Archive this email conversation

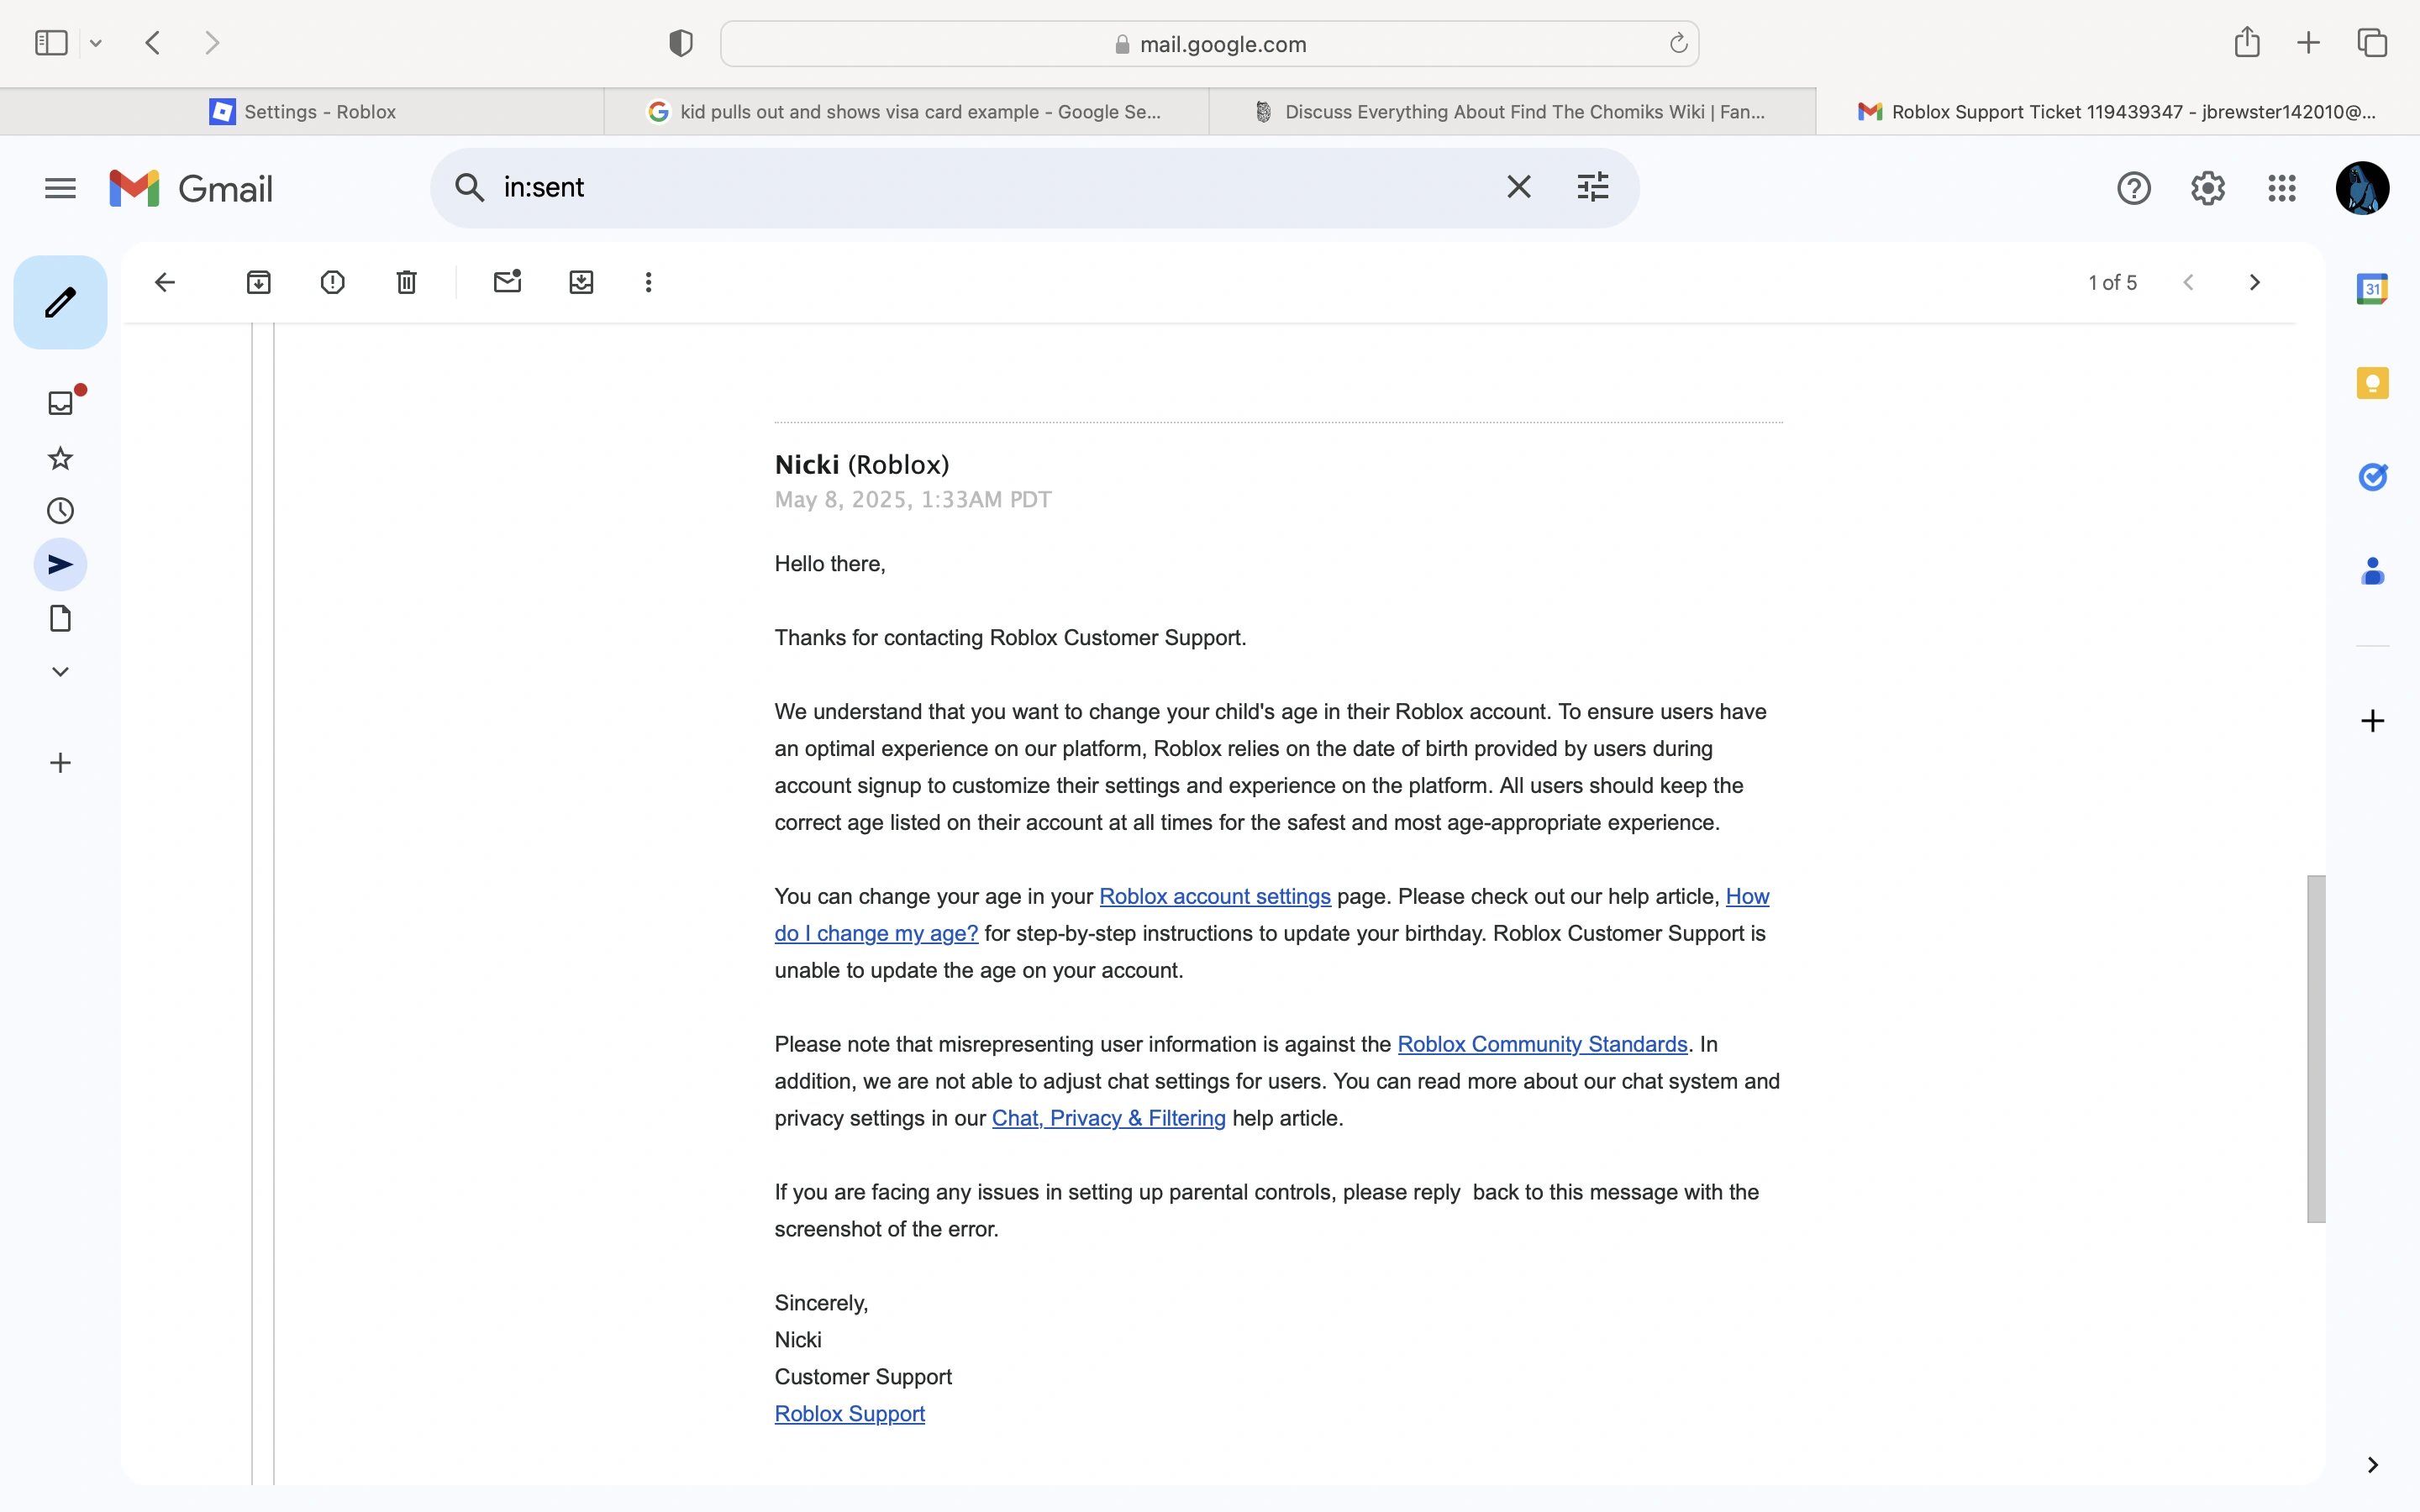[x=258, y=283]
